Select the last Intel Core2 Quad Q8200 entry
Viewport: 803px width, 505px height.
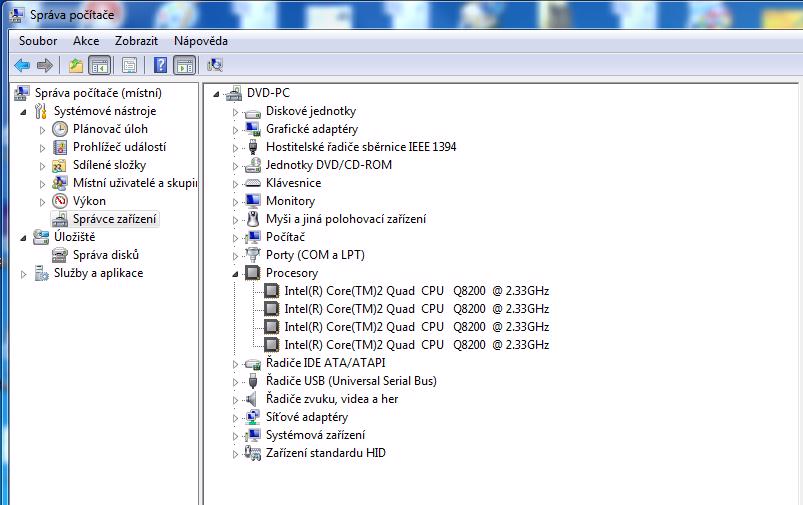(416, 345)
